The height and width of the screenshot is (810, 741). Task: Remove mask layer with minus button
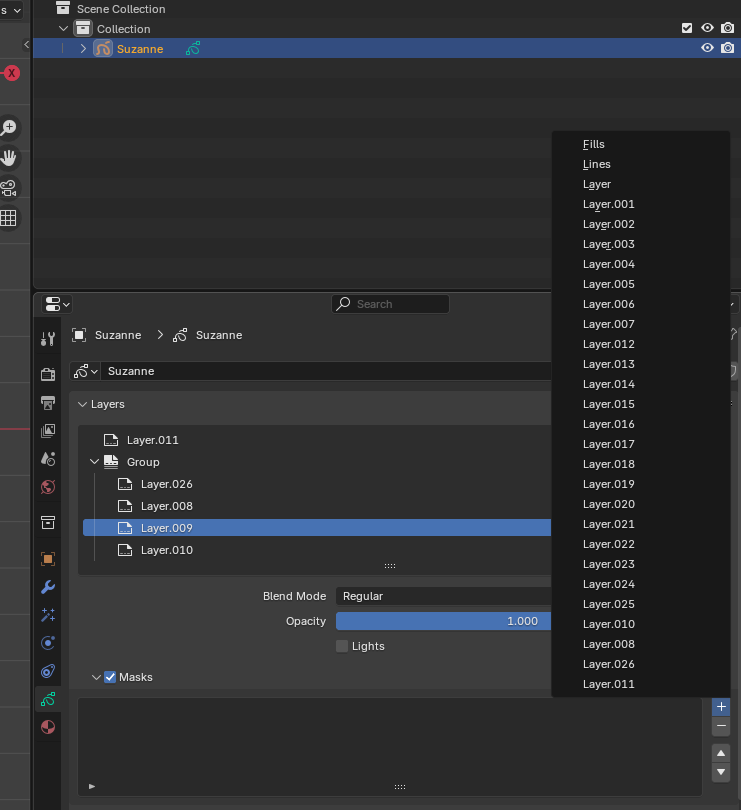coord(721,726)
